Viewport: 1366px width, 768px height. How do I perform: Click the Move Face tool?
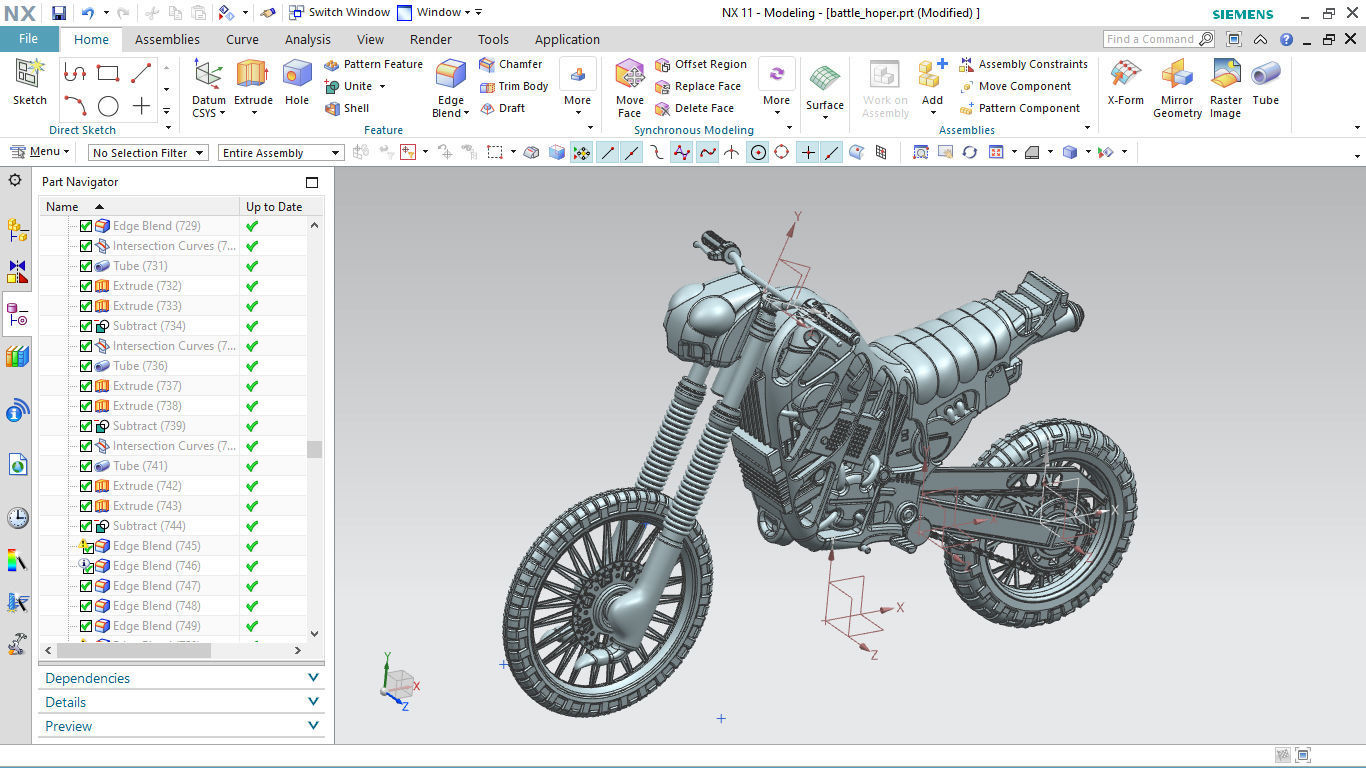tap(630, 88)
